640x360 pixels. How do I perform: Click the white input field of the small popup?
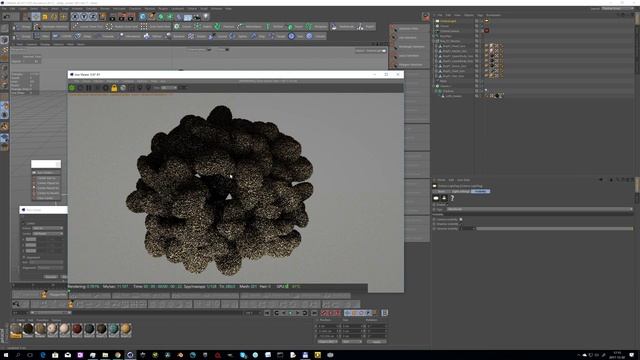click(x=46, y=164)
